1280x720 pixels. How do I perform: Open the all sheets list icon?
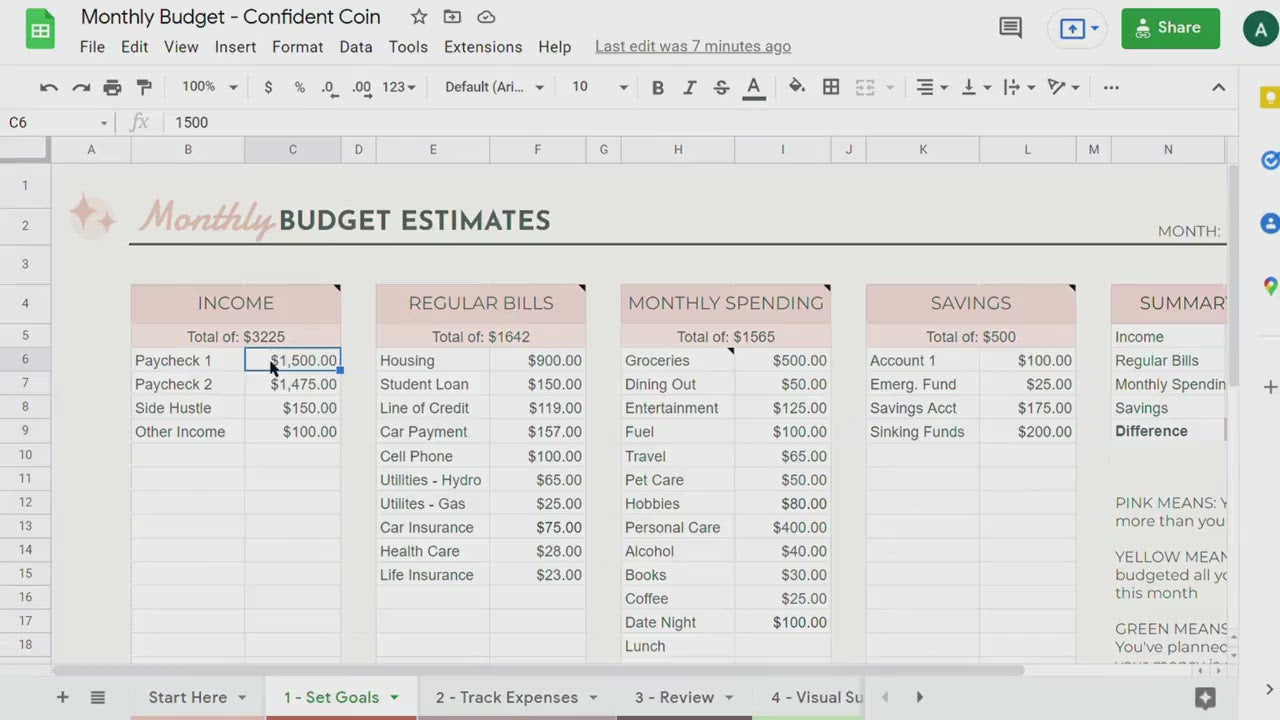(97, 697)
